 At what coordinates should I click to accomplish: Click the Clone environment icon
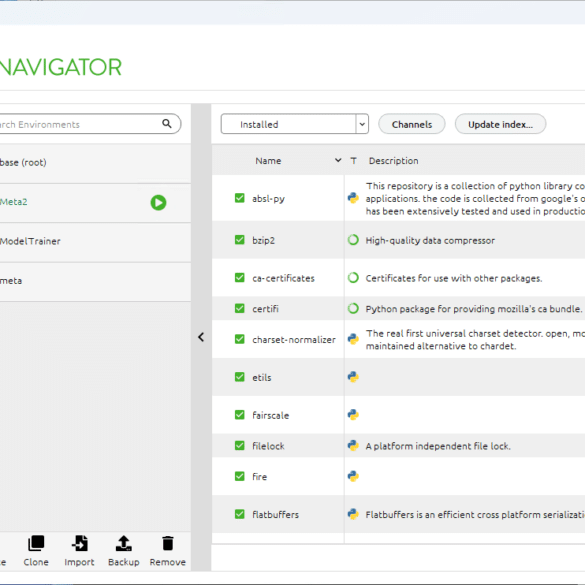pos(36,543)
